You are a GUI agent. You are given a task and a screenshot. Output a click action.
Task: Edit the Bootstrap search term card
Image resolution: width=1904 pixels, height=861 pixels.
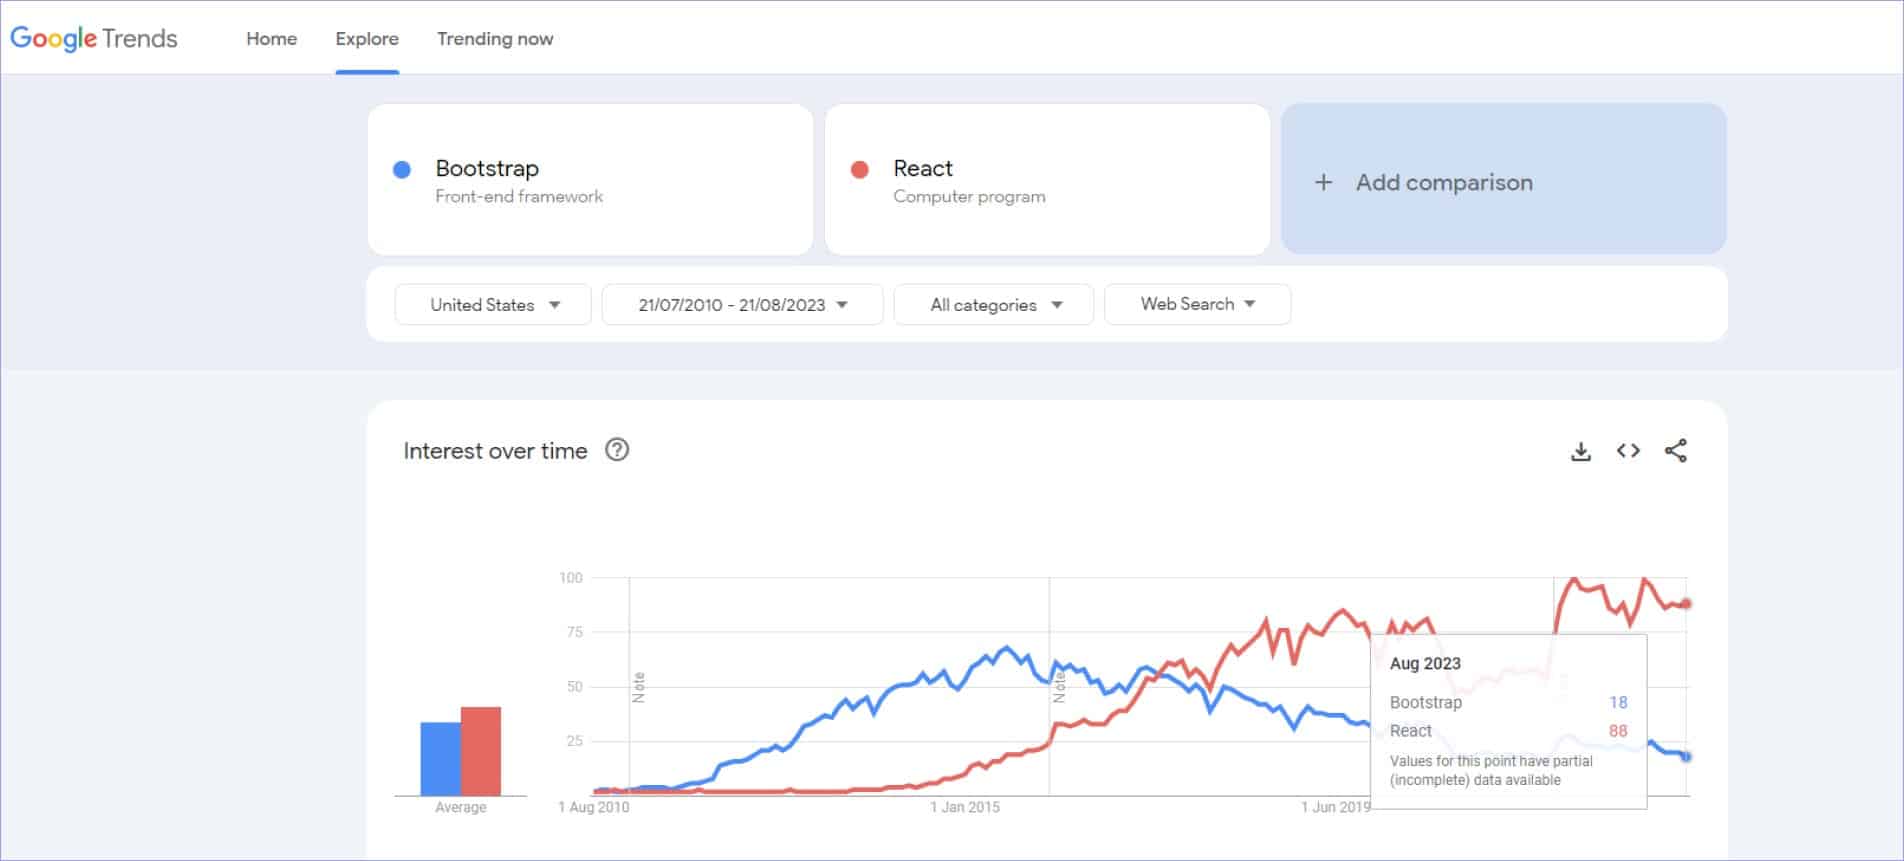pyautogui.click(x=590, y=180)
